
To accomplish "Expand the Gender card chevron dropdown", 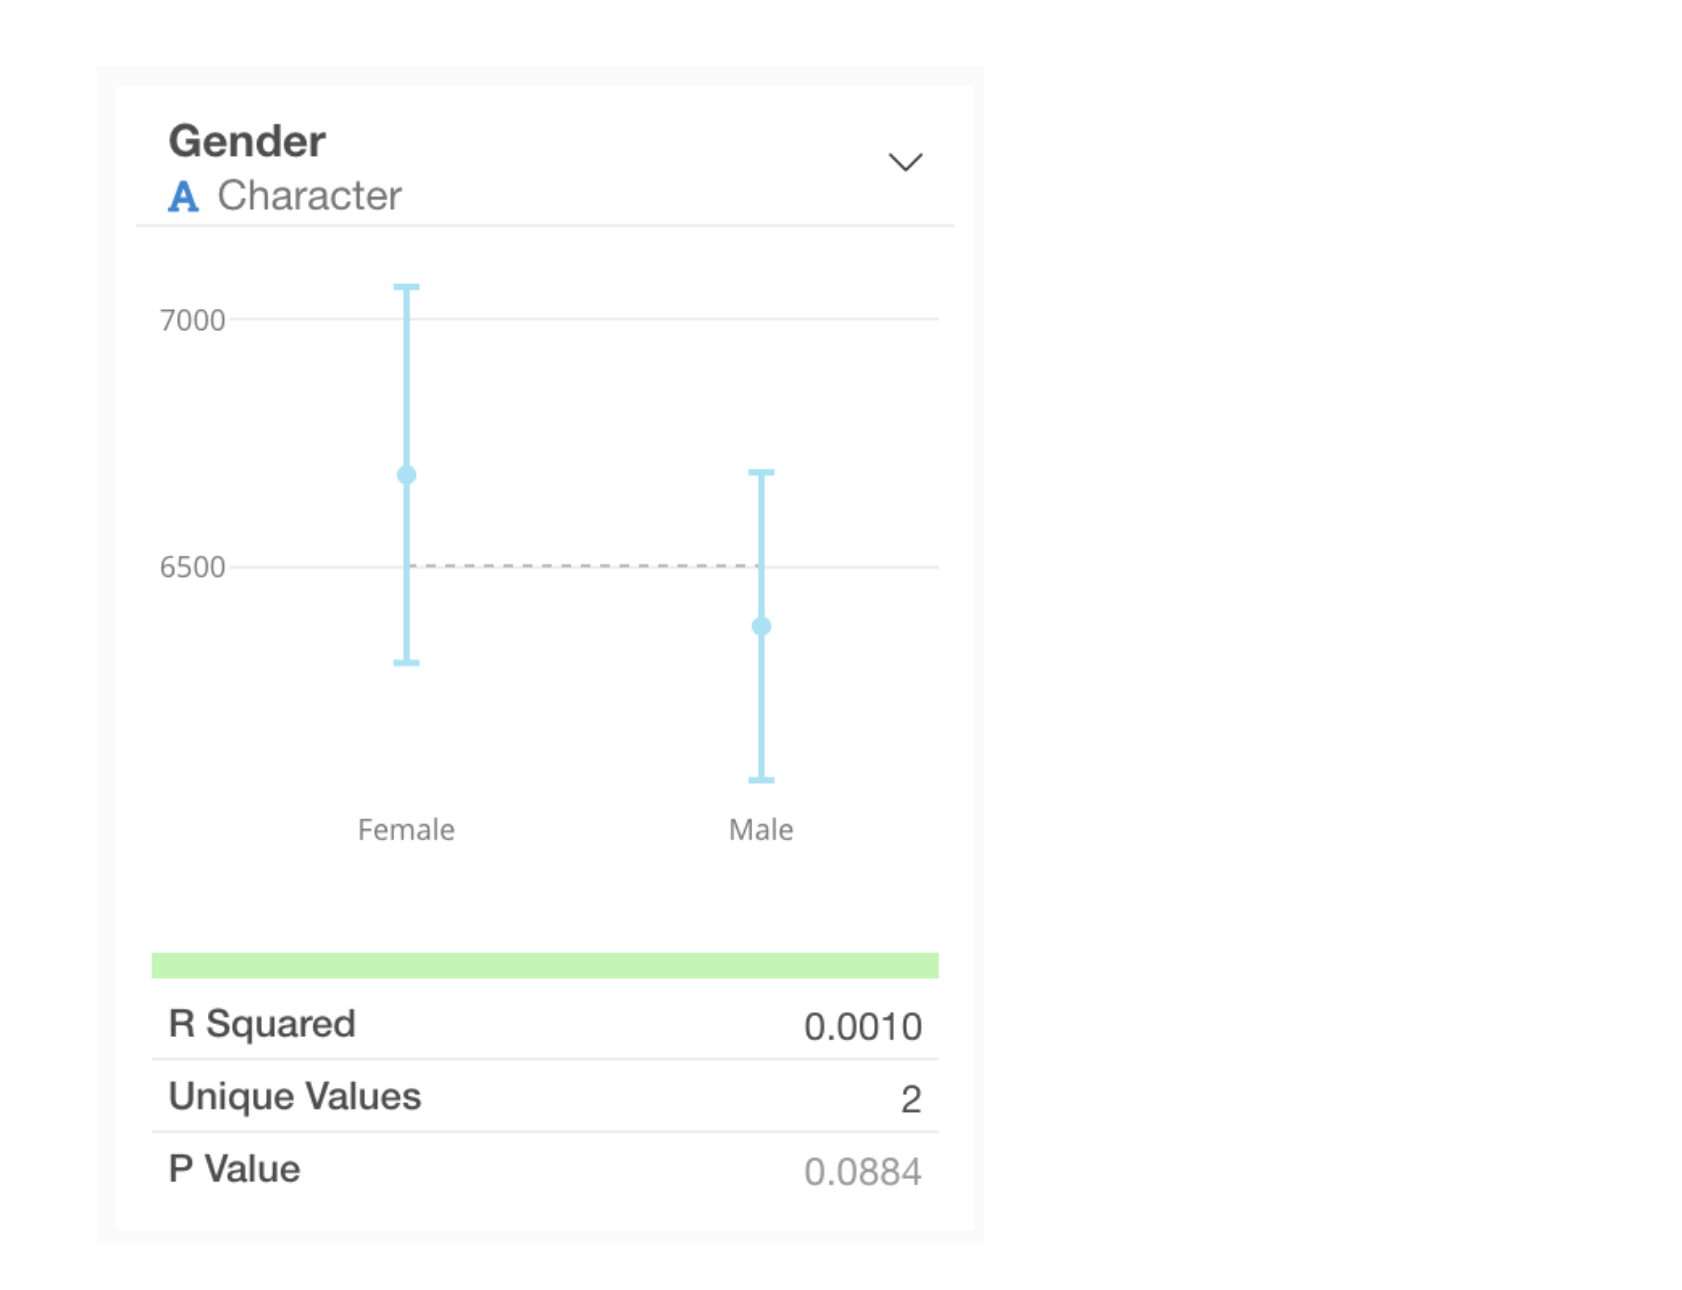I will tap(905, 162).
